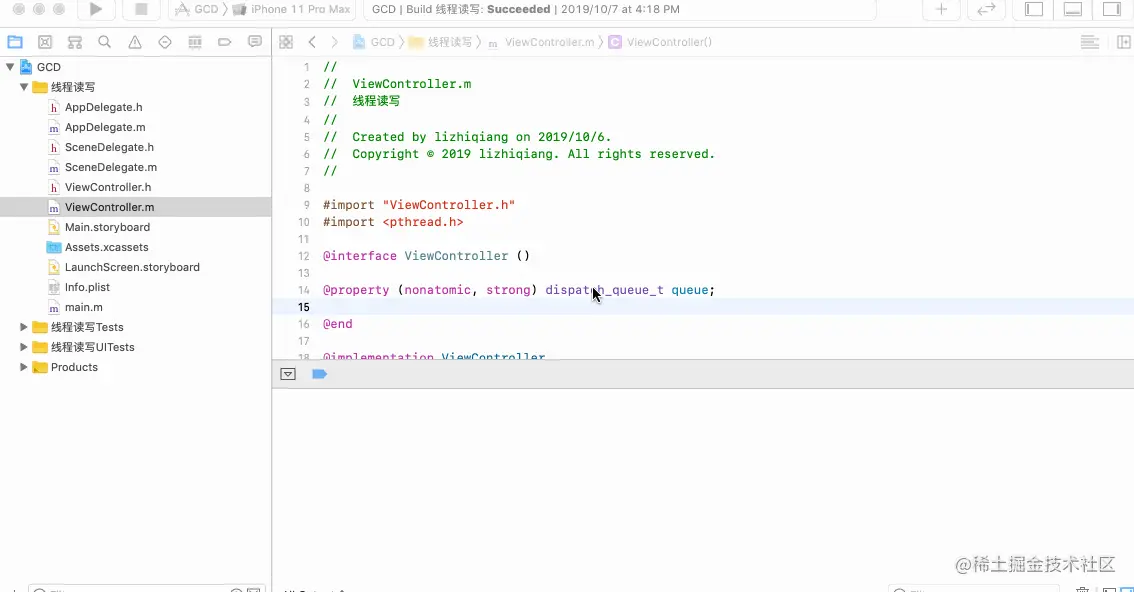Collapse the 线程读写 group
Image resolution: width=1134 pixels, height=592 pixels.
pyautogui.click(x=23, y=87)
